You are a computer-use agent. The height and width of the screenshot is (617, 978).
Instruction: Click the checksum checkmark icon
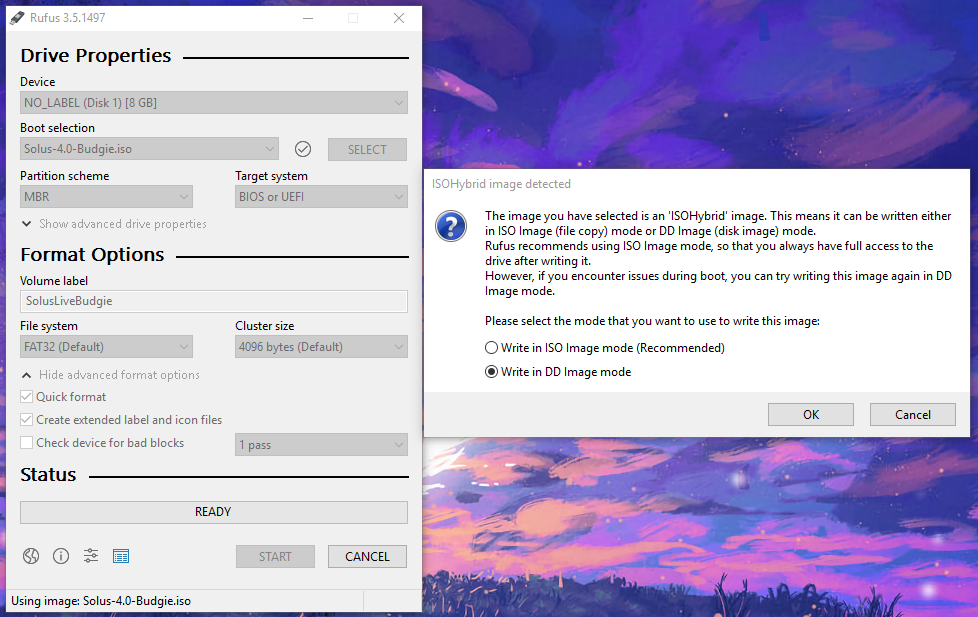[x=303, y=149]
